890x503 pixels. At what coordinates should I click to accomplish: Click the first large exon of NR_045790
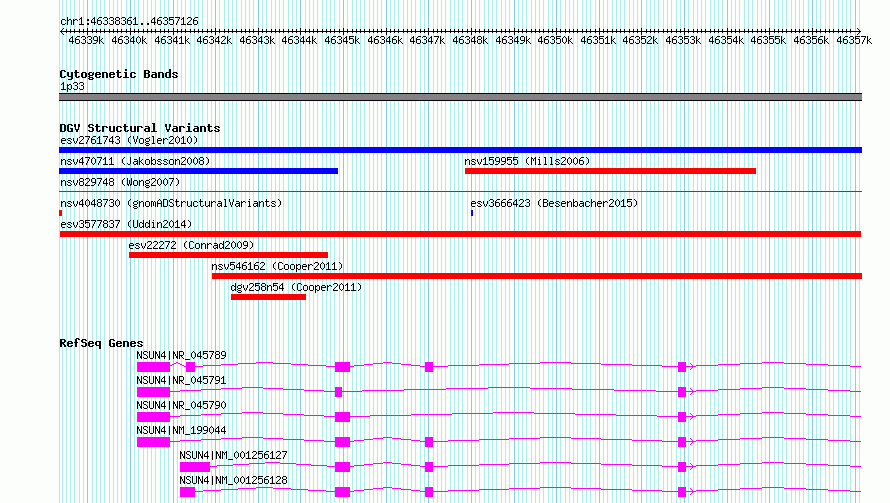pos(153,417)
